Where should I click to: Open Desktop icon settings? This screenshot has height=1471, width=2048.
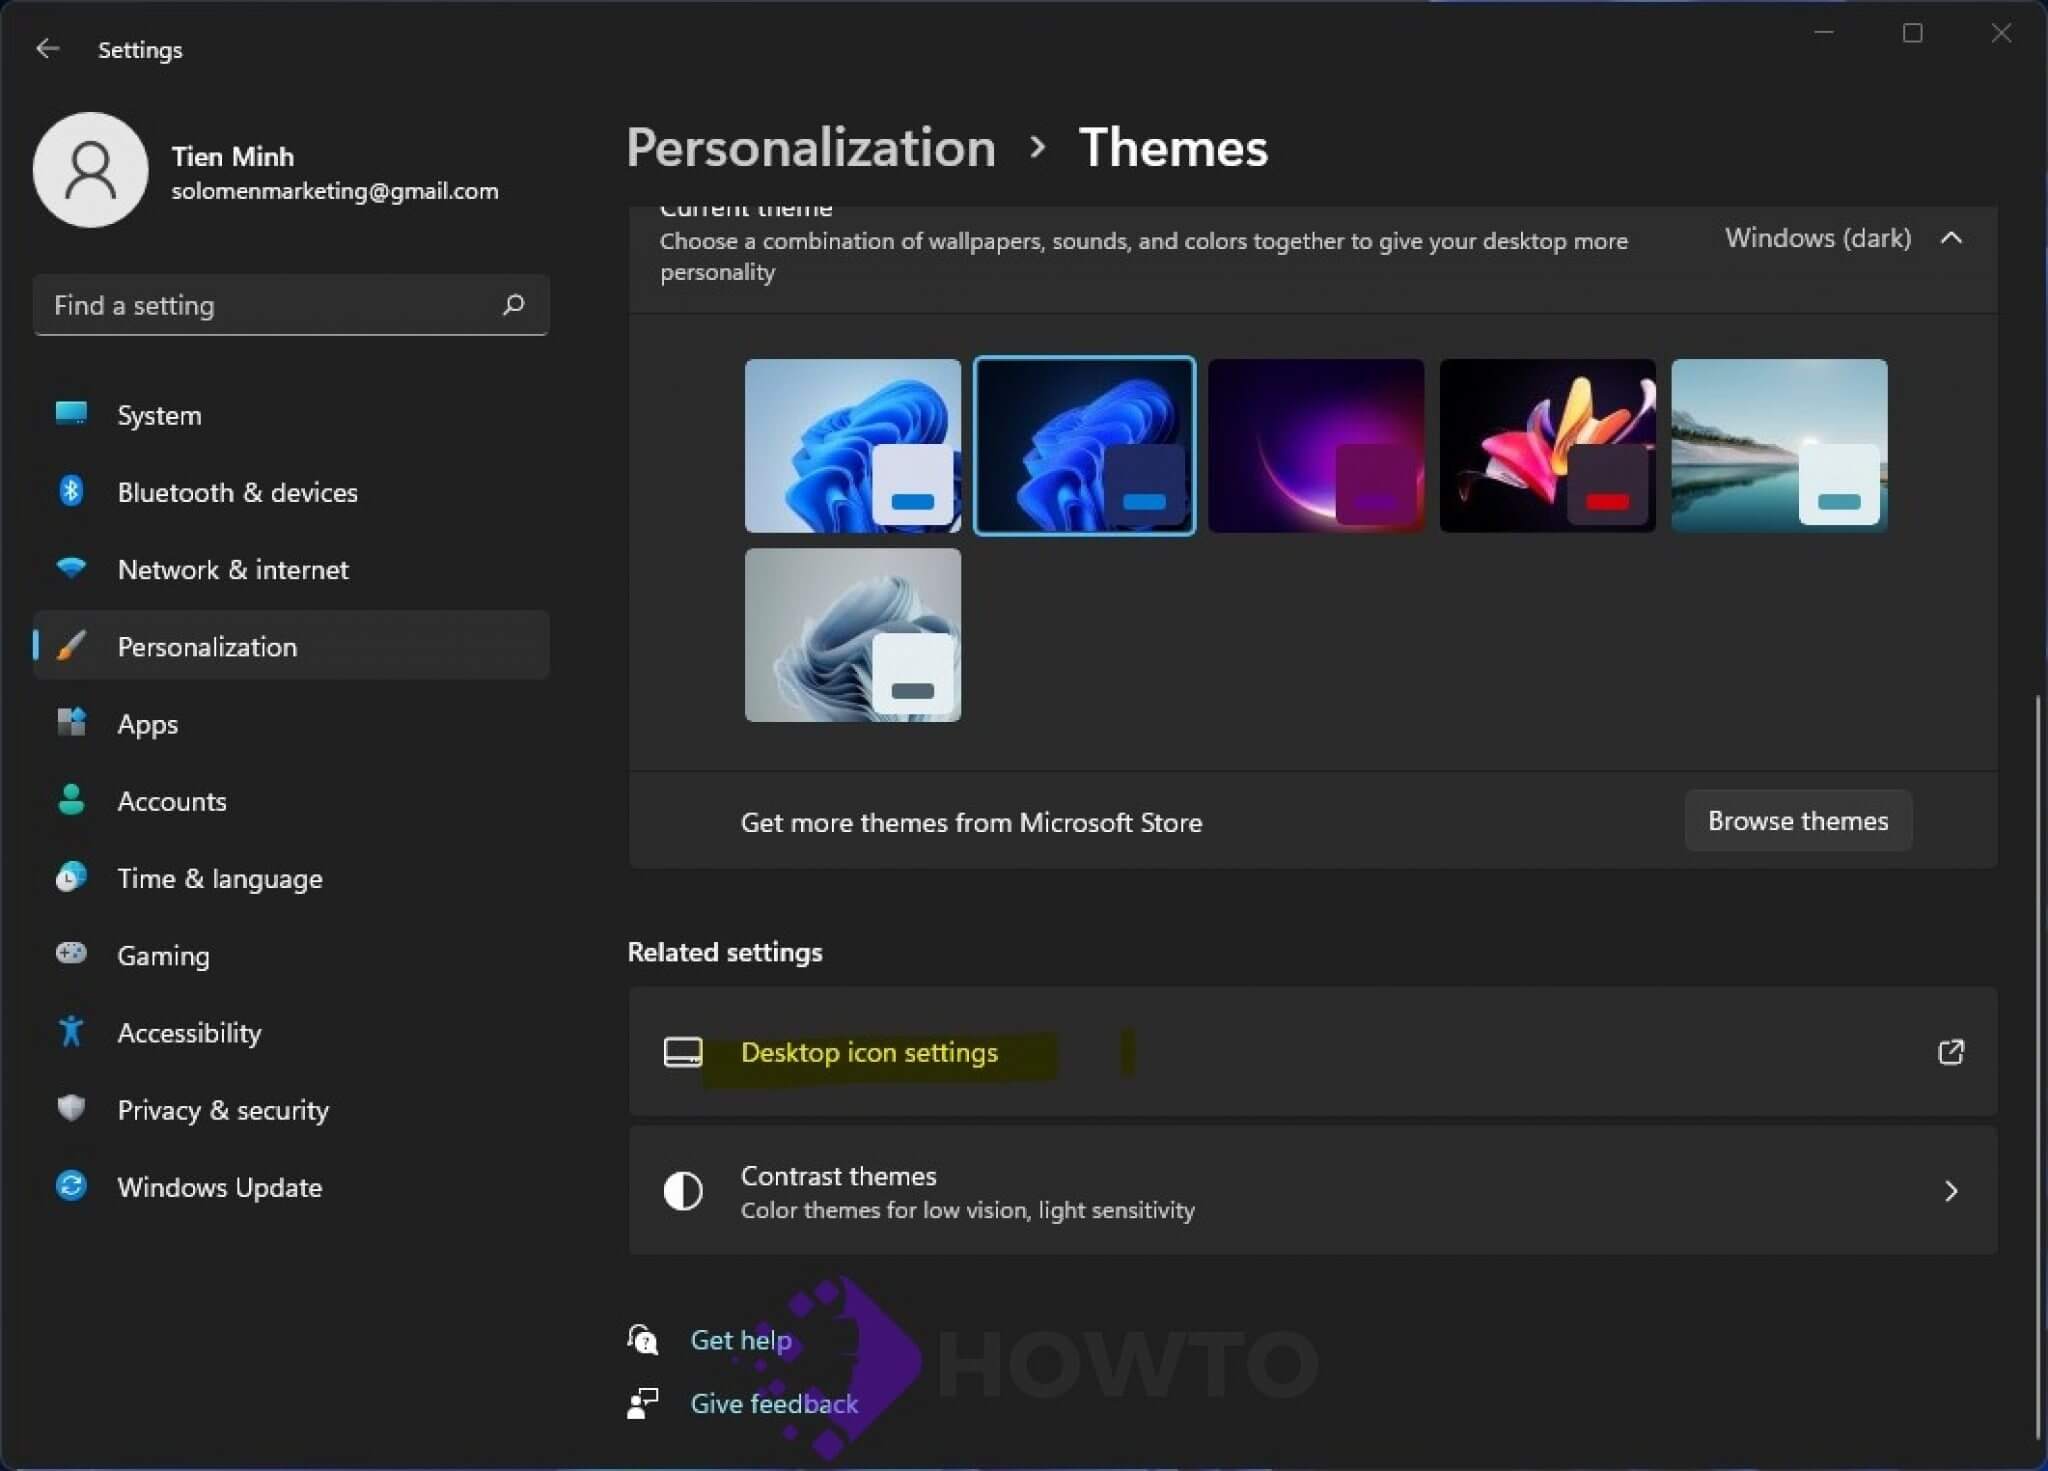pos(1313,1052)
